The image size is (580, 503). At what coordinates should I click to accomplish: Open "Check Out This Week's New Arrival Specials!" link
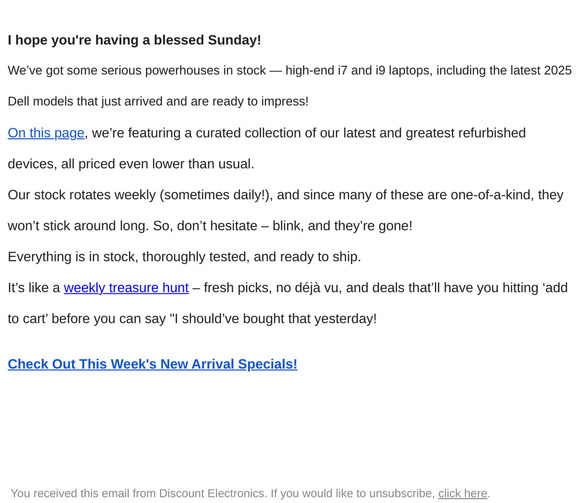click(x=152, y=364)
